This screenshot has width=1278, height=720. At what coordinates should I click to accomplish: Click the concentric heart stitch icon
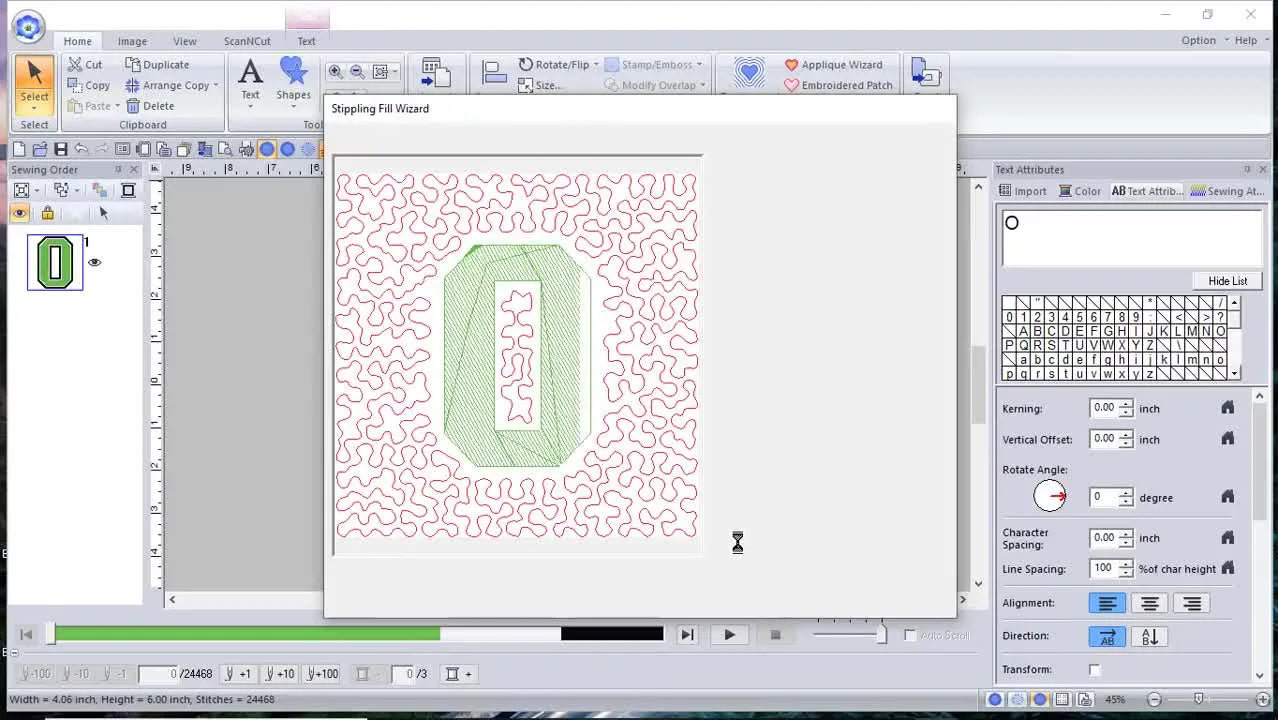tap(749, 72)
